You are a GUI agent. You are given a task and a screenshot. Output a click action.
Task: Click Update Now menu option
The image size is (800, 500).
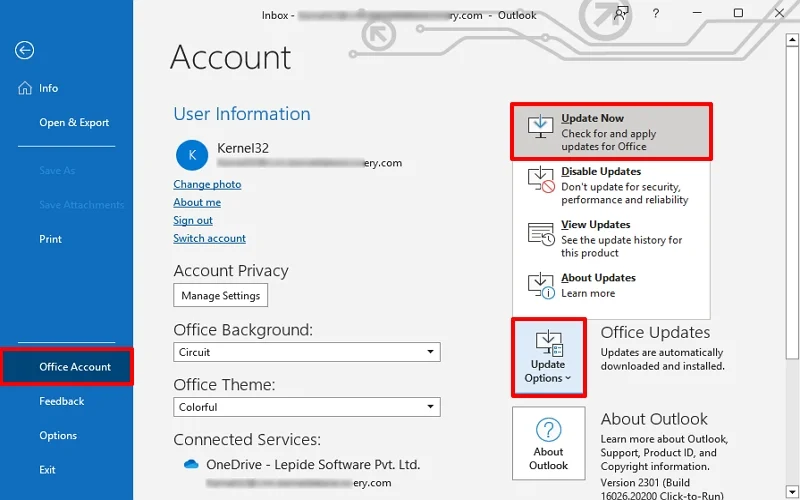coord(611,132)
